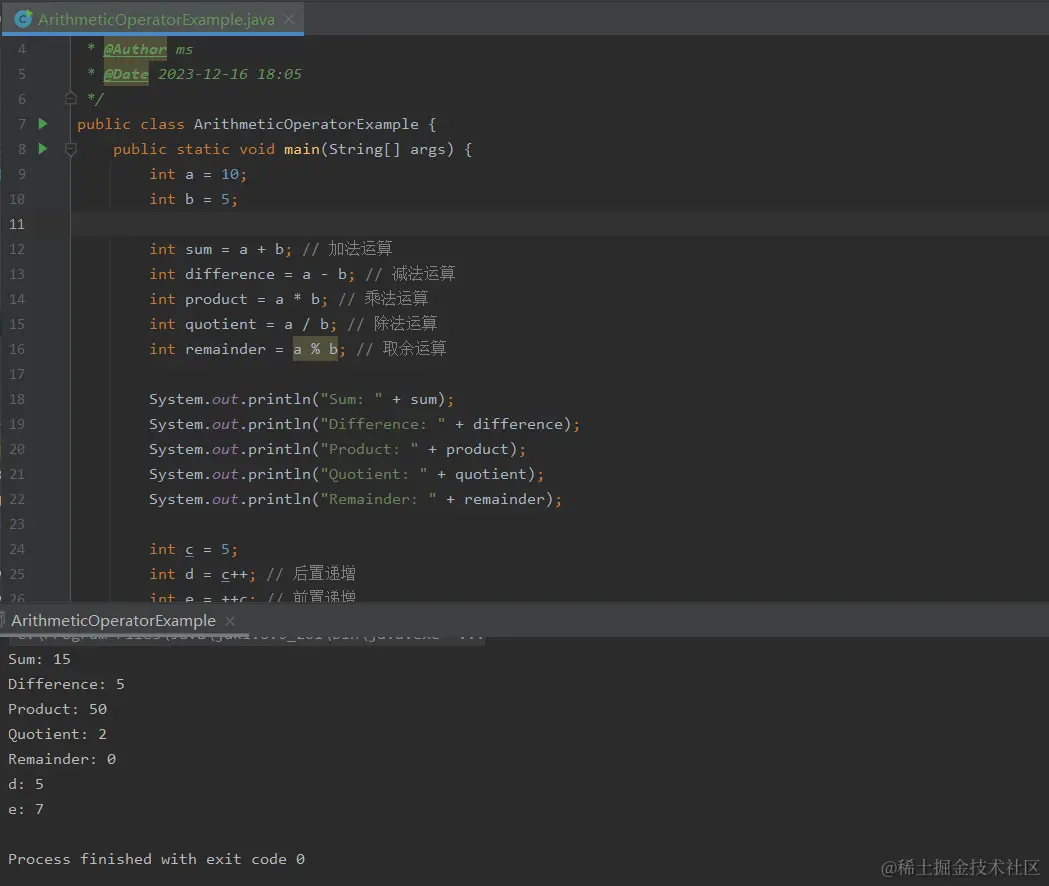Run class from gutter arrow on line 7
The image size is (1049, 886).
click(x=43, y=124)
